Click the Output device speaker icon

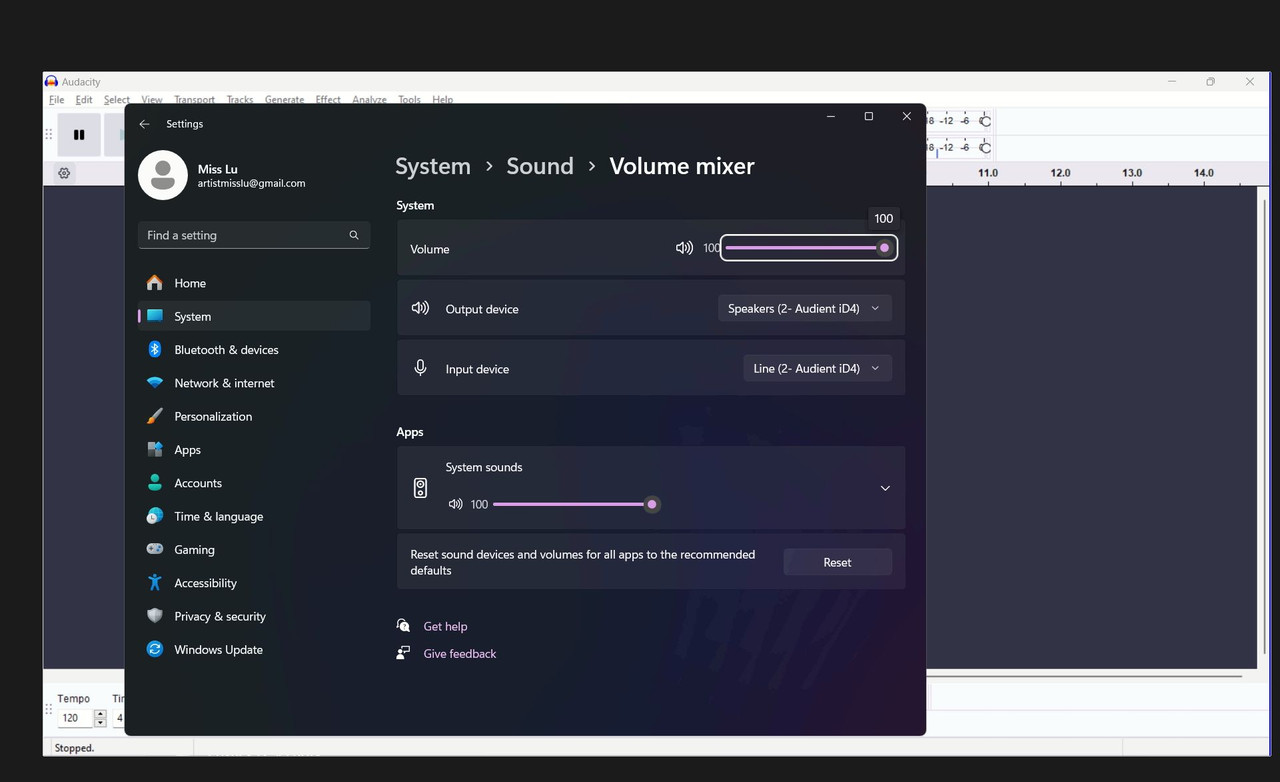click(420, 308)
